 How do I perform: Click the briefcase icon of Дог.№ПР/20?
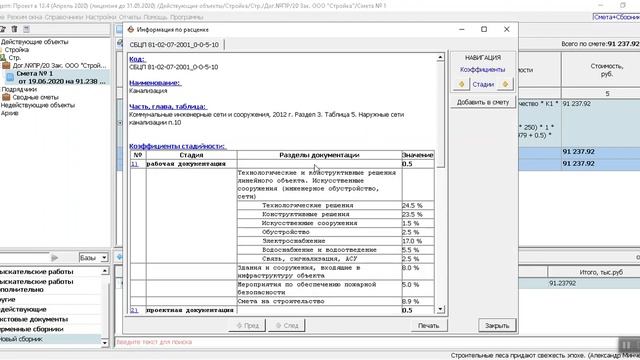point(6,65)
